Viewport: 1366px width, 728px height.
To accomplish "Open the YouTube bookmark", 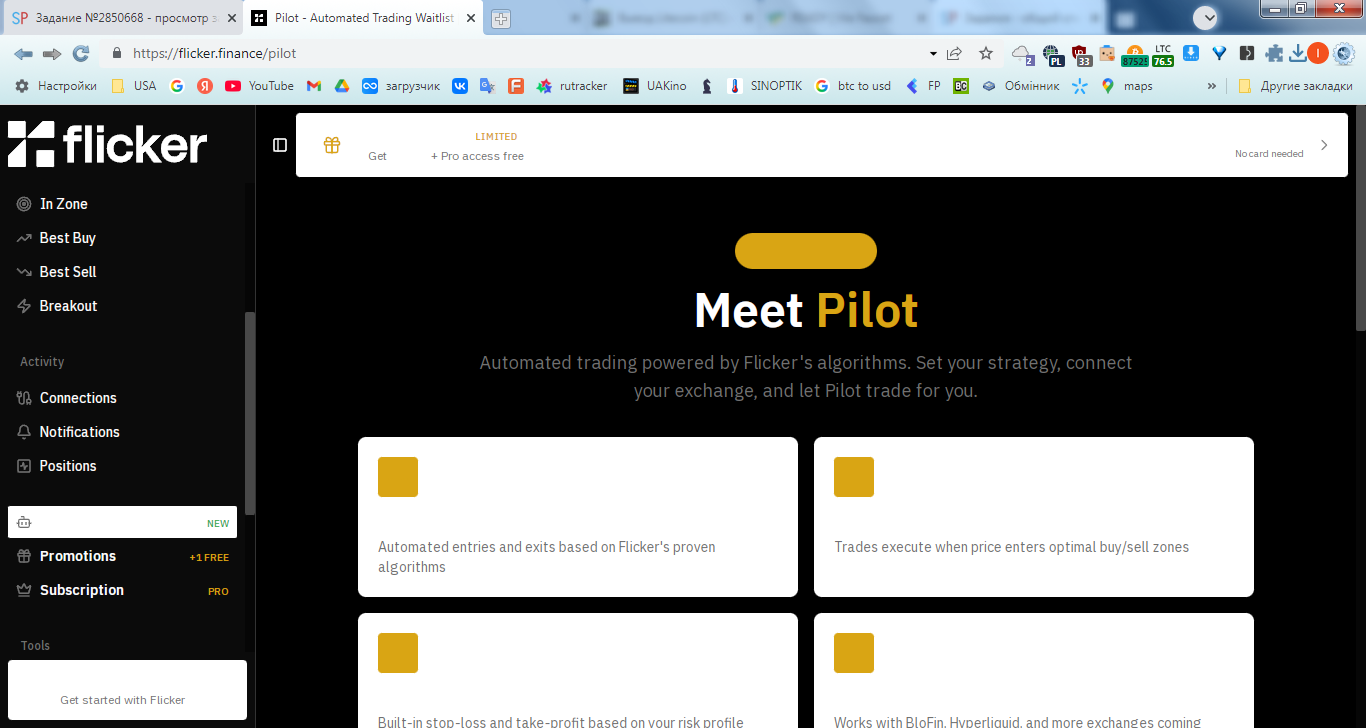I will click(260, 86).
